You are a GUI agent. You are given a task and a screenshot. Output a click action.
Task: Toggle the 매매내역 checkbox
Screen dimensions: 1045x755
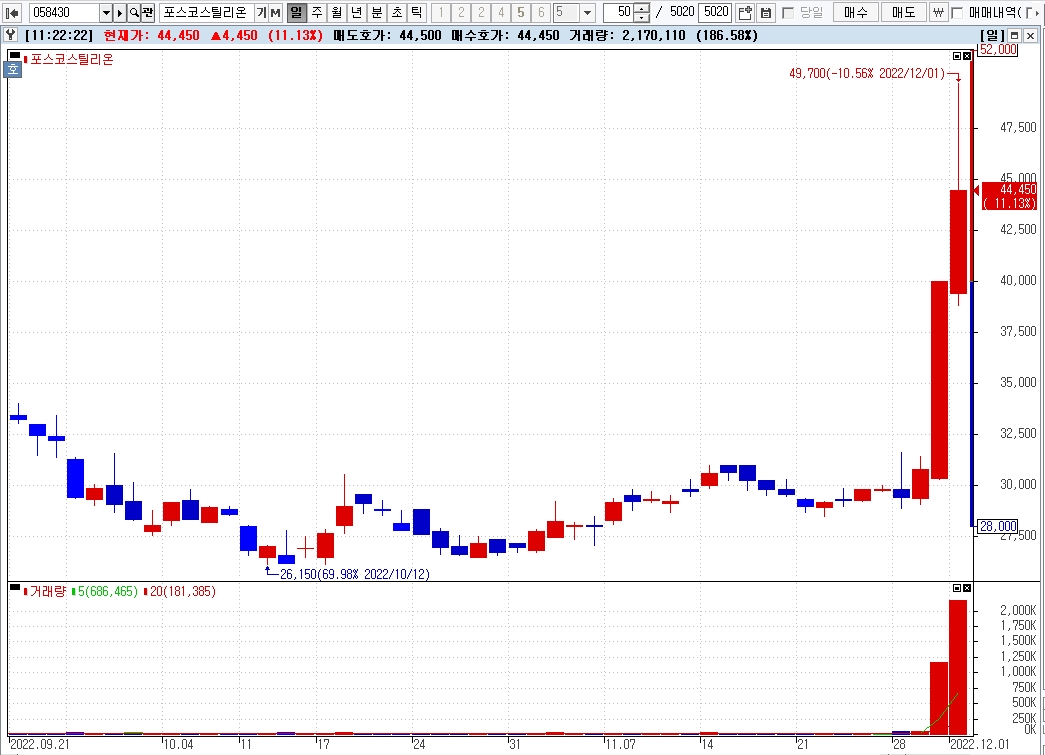(957, 13)
